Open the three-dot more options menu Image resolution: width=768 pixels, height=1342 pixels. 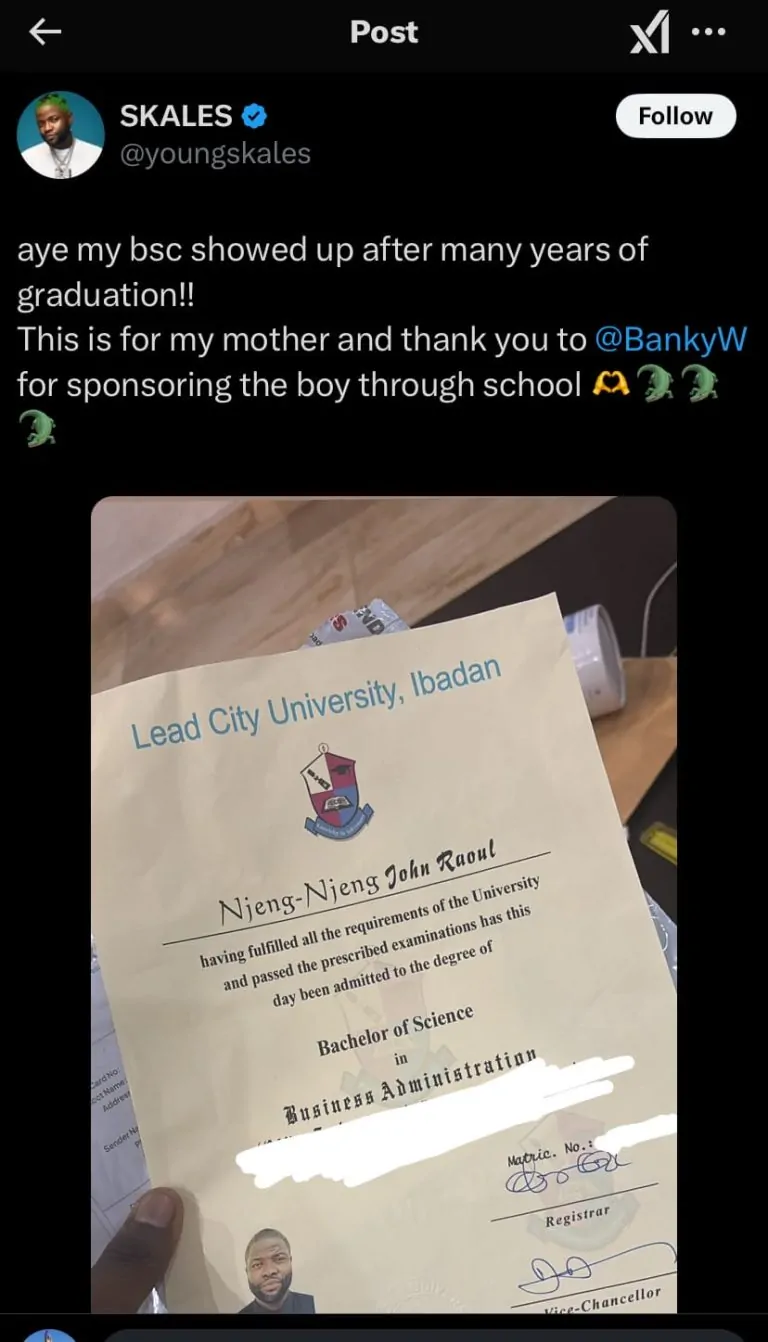tap(708, 32)
